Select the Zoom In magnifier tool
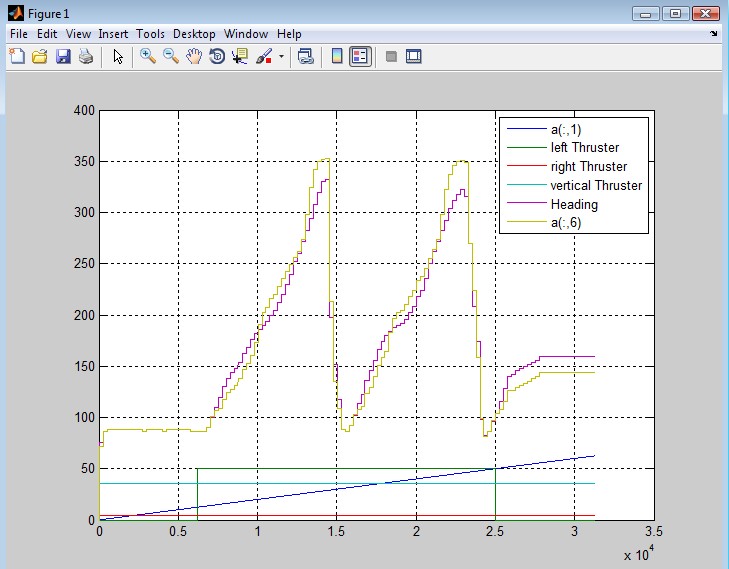The image size is (729, 569). (148, 57)
